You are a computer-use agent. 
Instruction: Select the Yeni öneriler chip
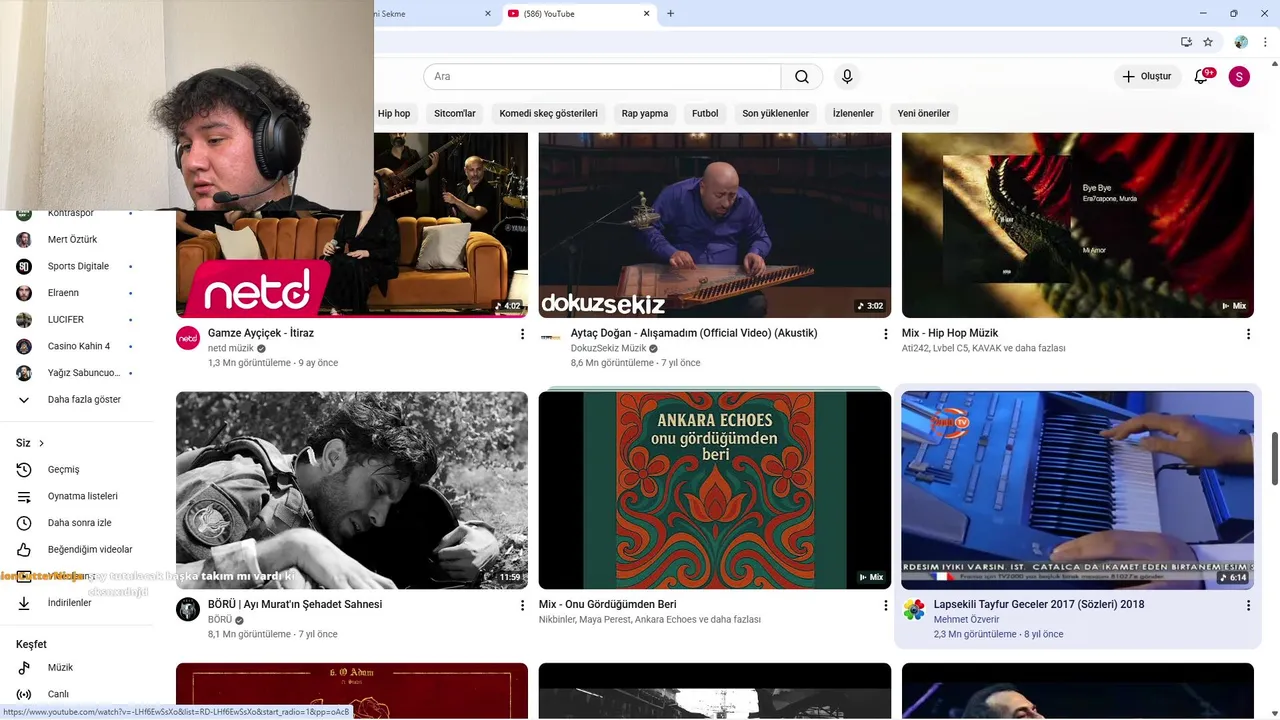[x=924, y=113]
